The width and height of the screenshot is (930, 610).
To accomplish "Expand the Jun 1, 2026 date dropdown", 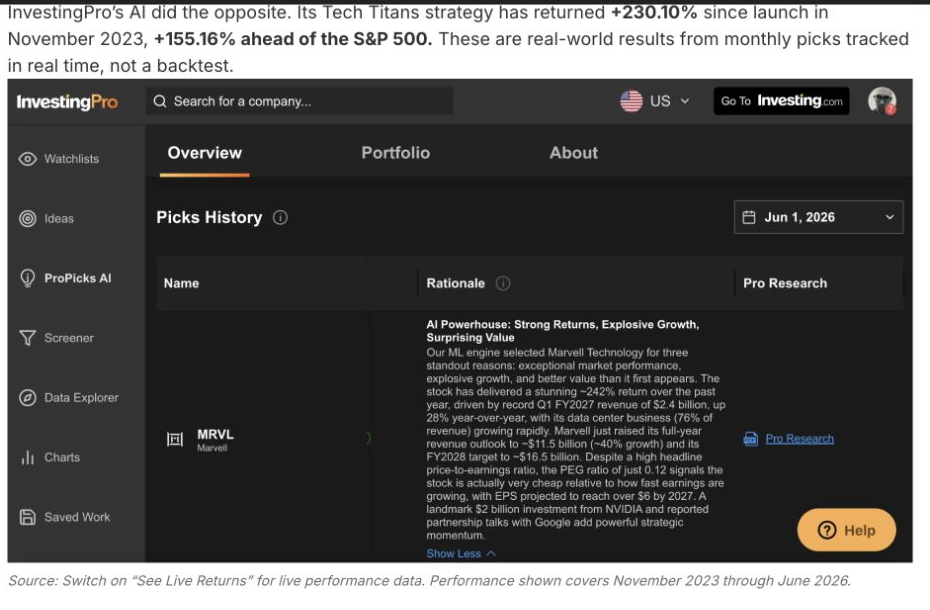I will 818,217.
